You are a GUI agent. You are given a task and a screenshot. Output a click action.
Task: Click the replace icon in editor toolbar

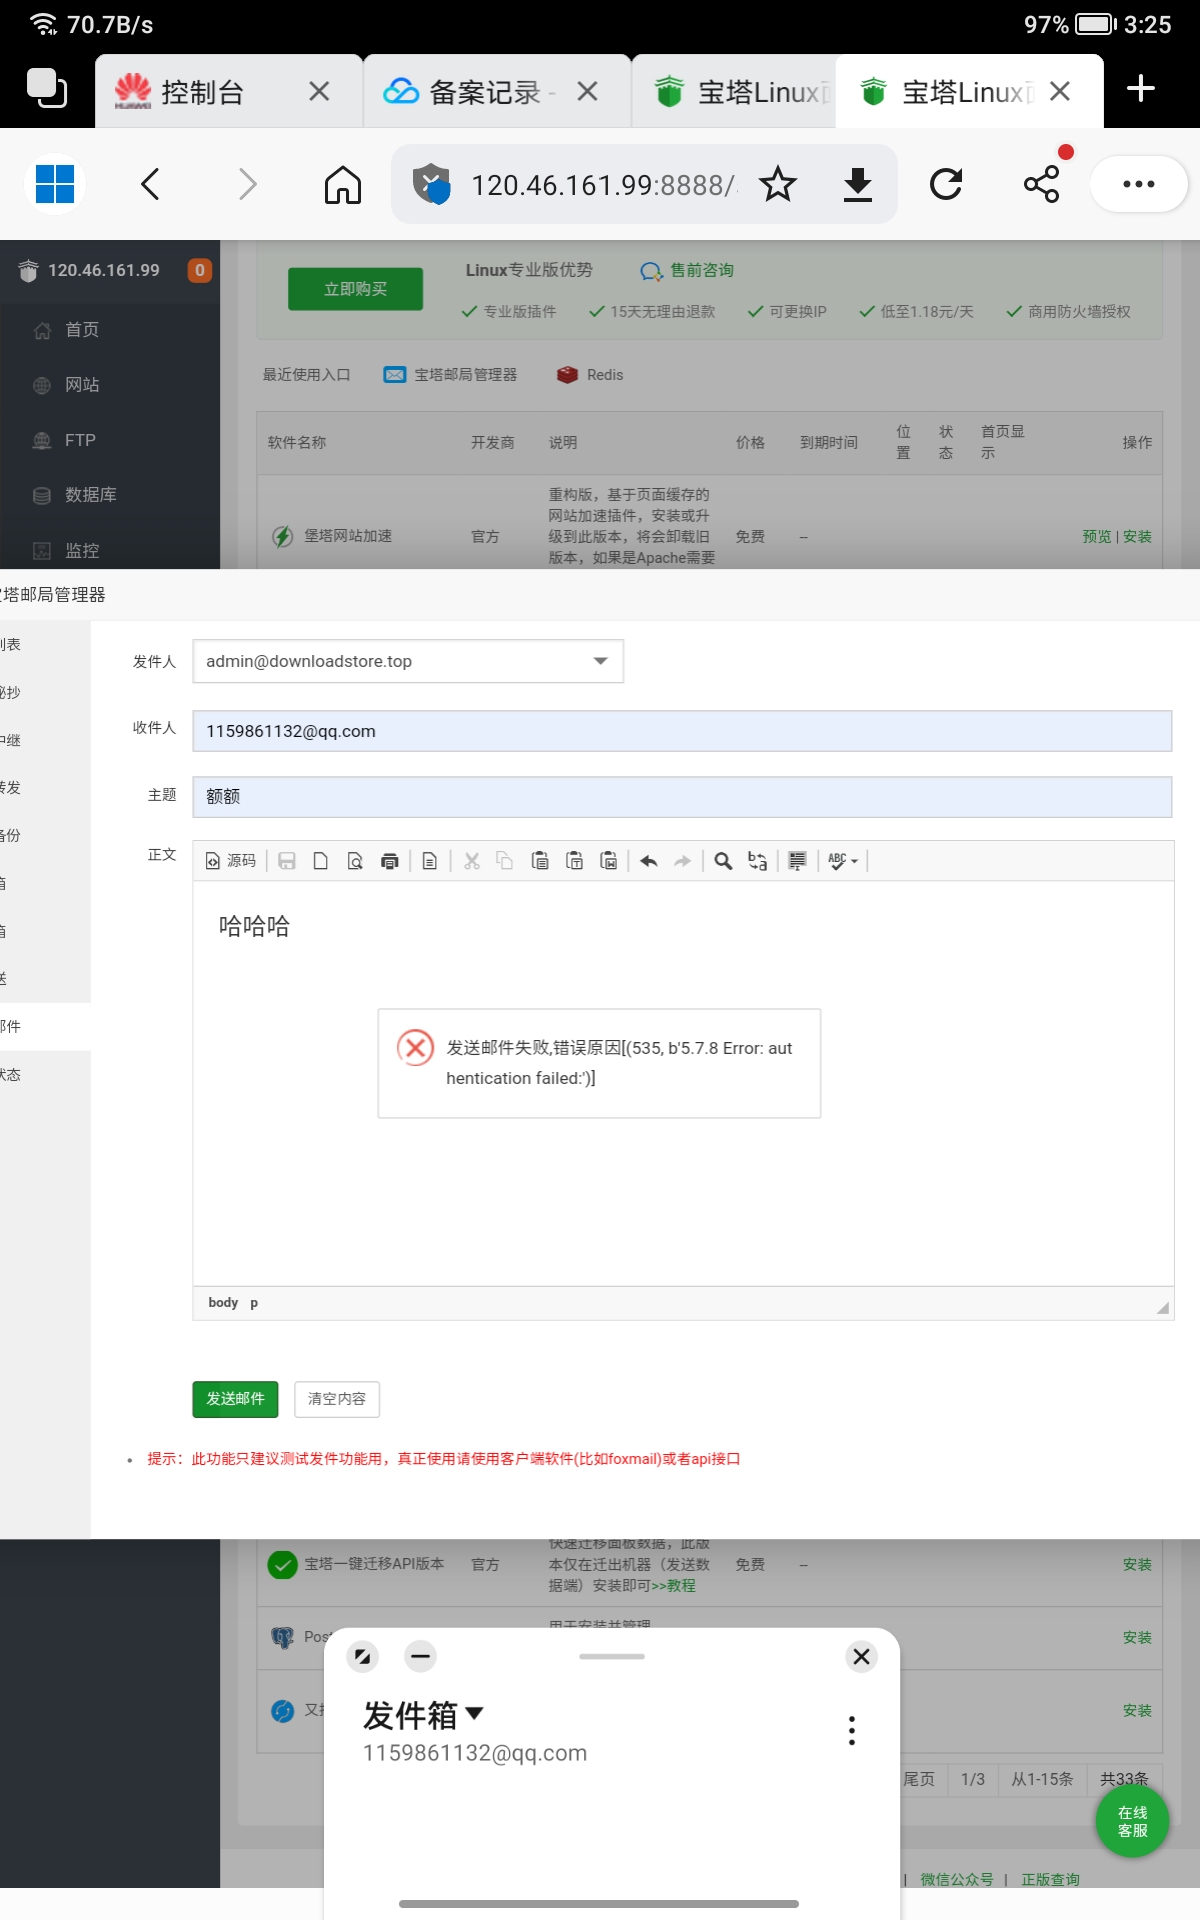(758, 861)
